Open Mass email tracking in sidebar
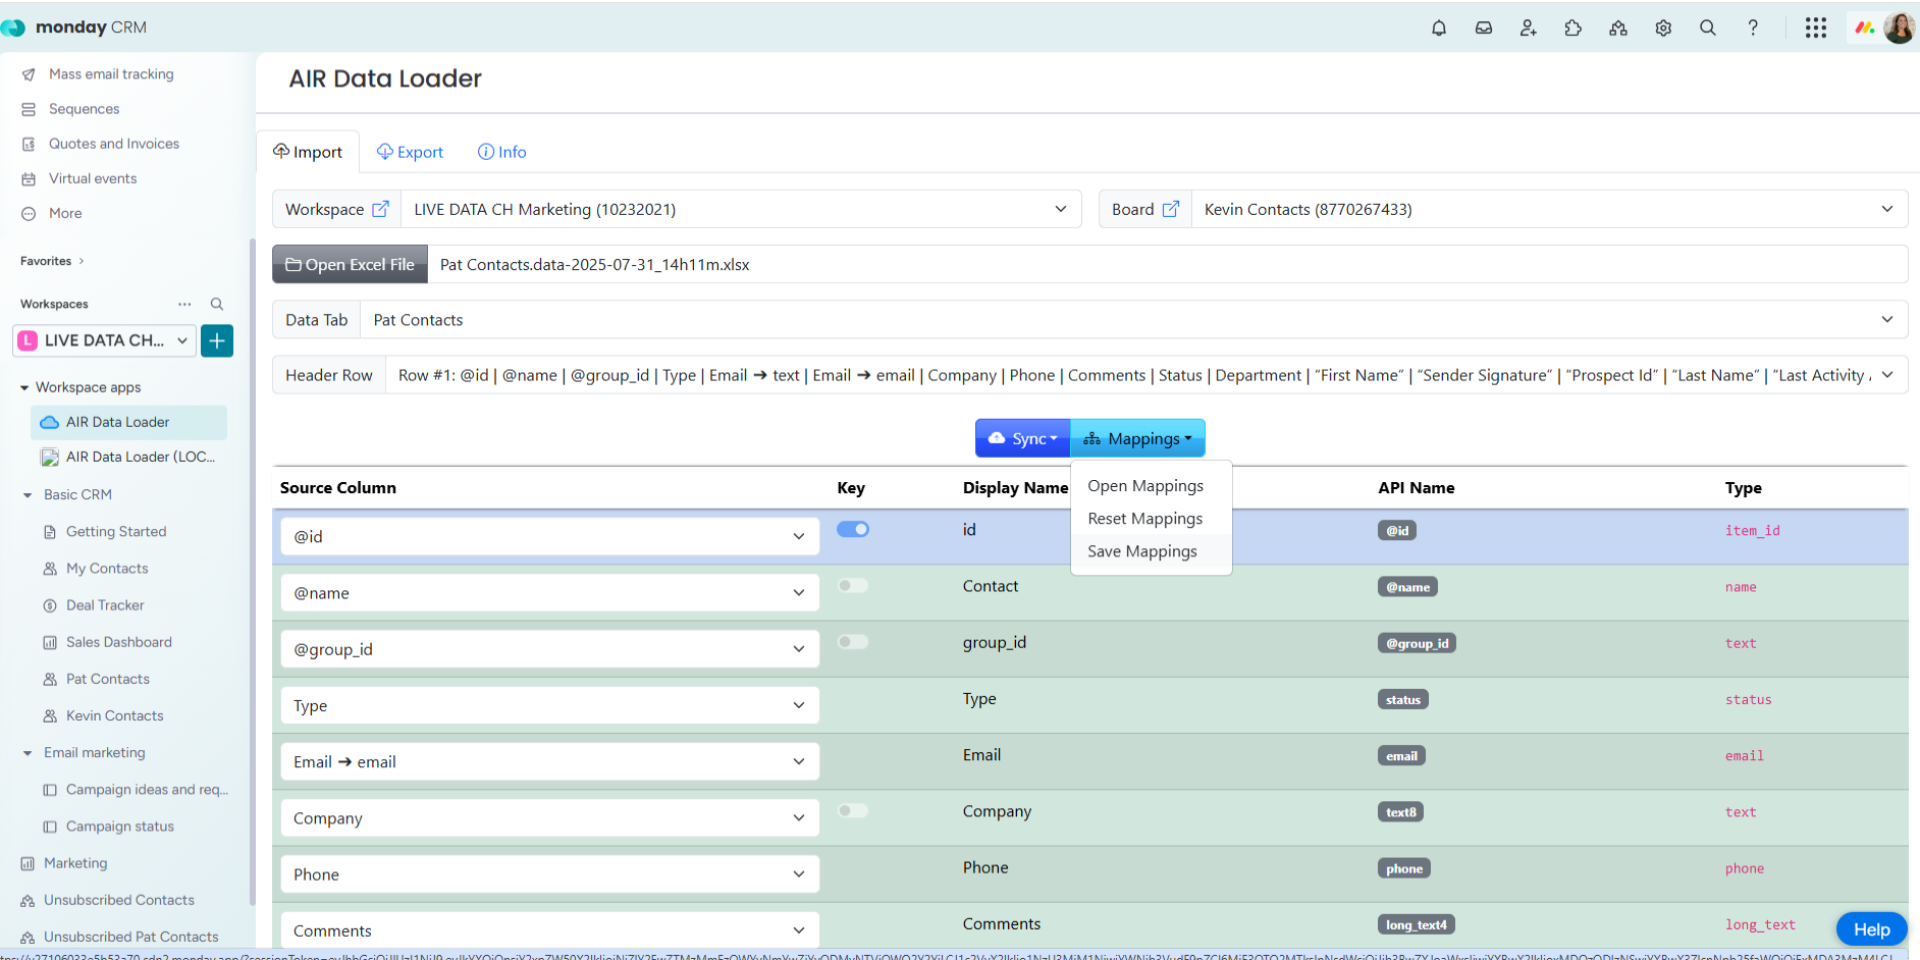 pyautogui.click(x=111, y=74)
